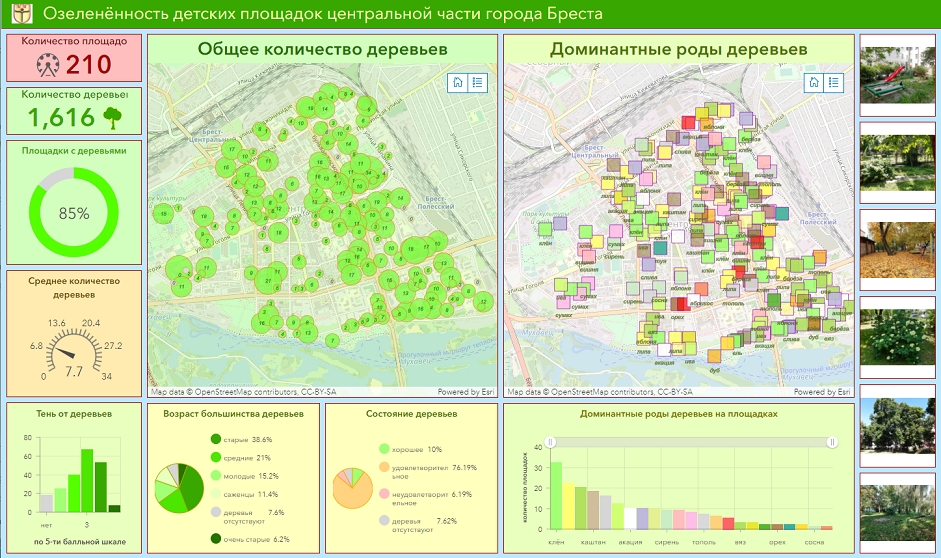Click the Доминантные роды деревьев map title
This screenshot has height=558, width=941.
click(679, 49)
